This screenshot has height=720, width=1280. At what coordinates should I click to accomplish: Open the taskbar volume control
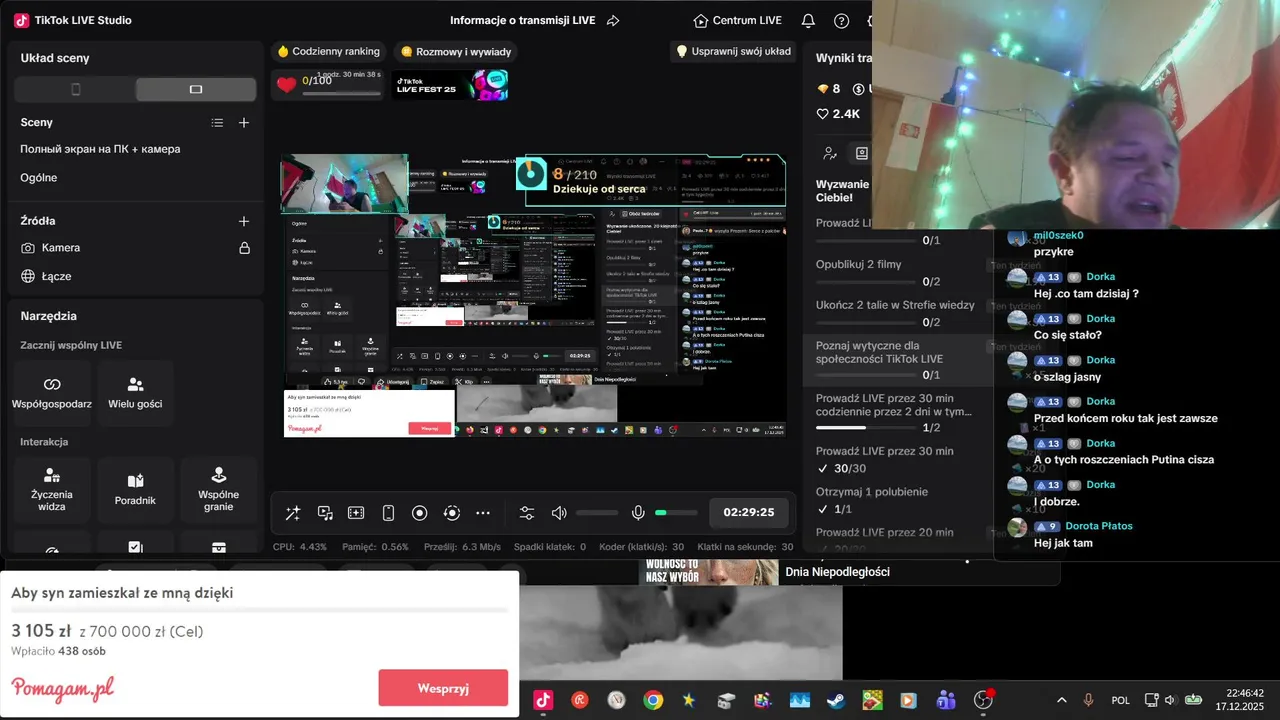click(1170, 700)
